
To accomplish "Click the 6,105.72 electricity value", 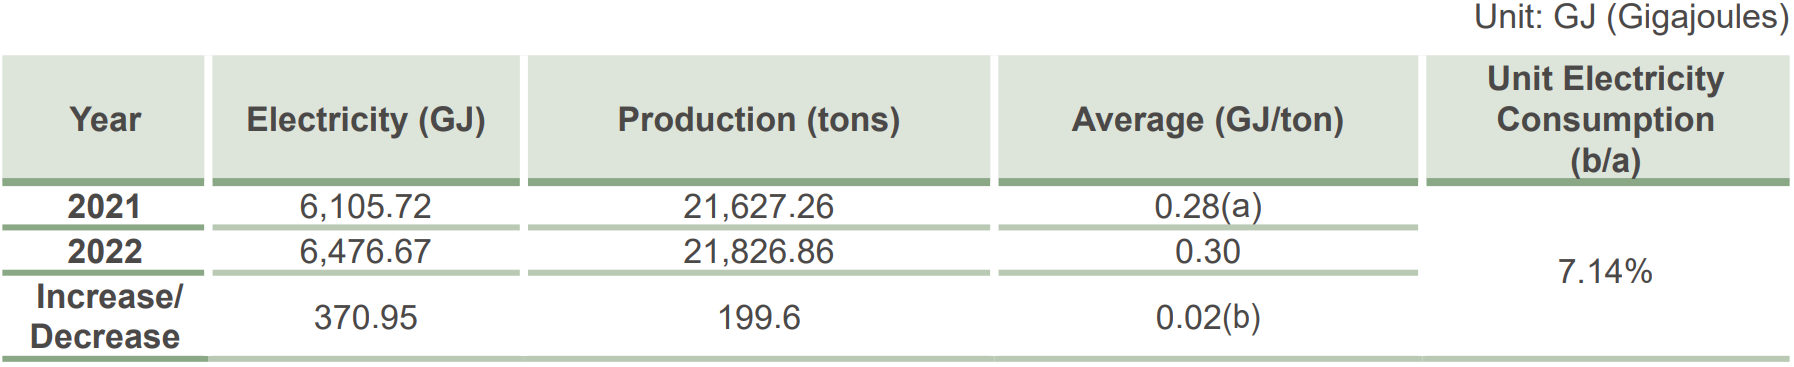I will [366, 206].
